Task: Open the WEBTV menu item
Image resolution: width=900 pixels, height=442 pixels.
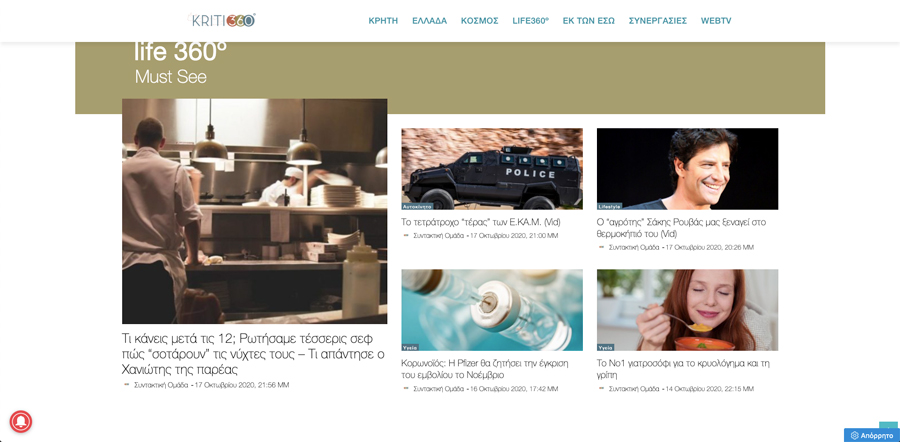Action: 716,21
